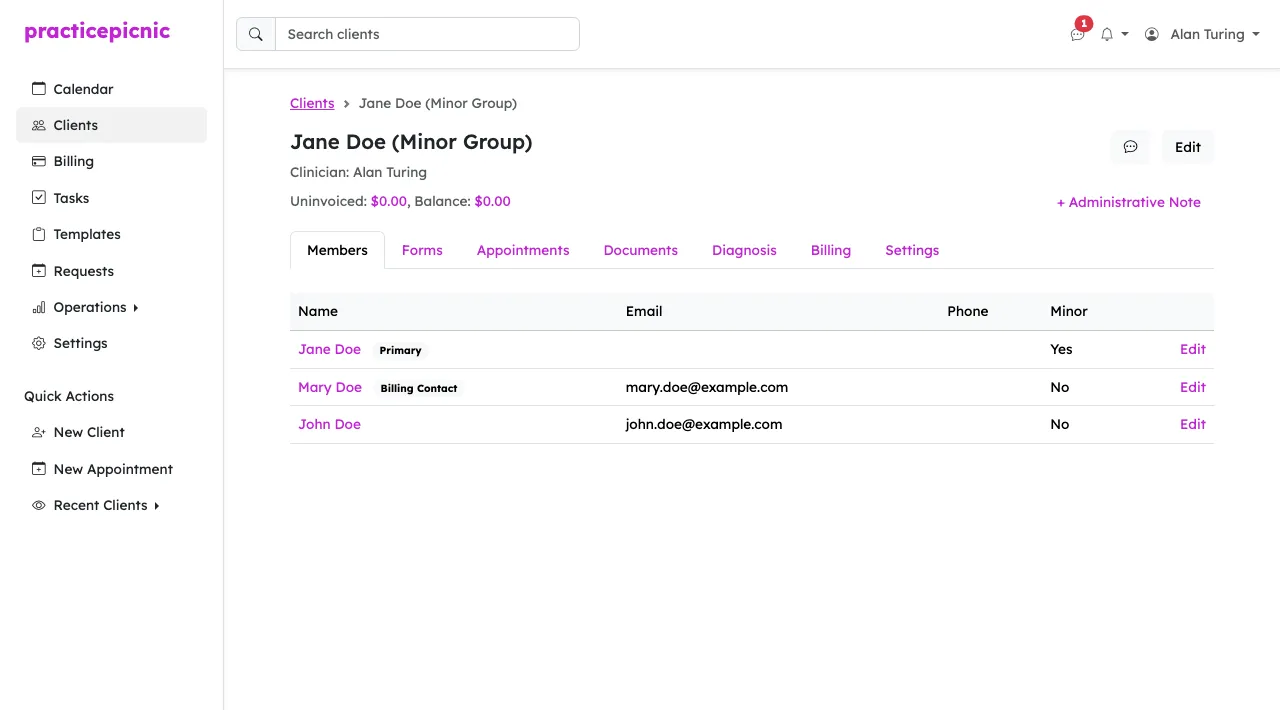This screenshot has height=710, width=1280.
Task: Open Requests from the sidebar menu
Action: 111,271
